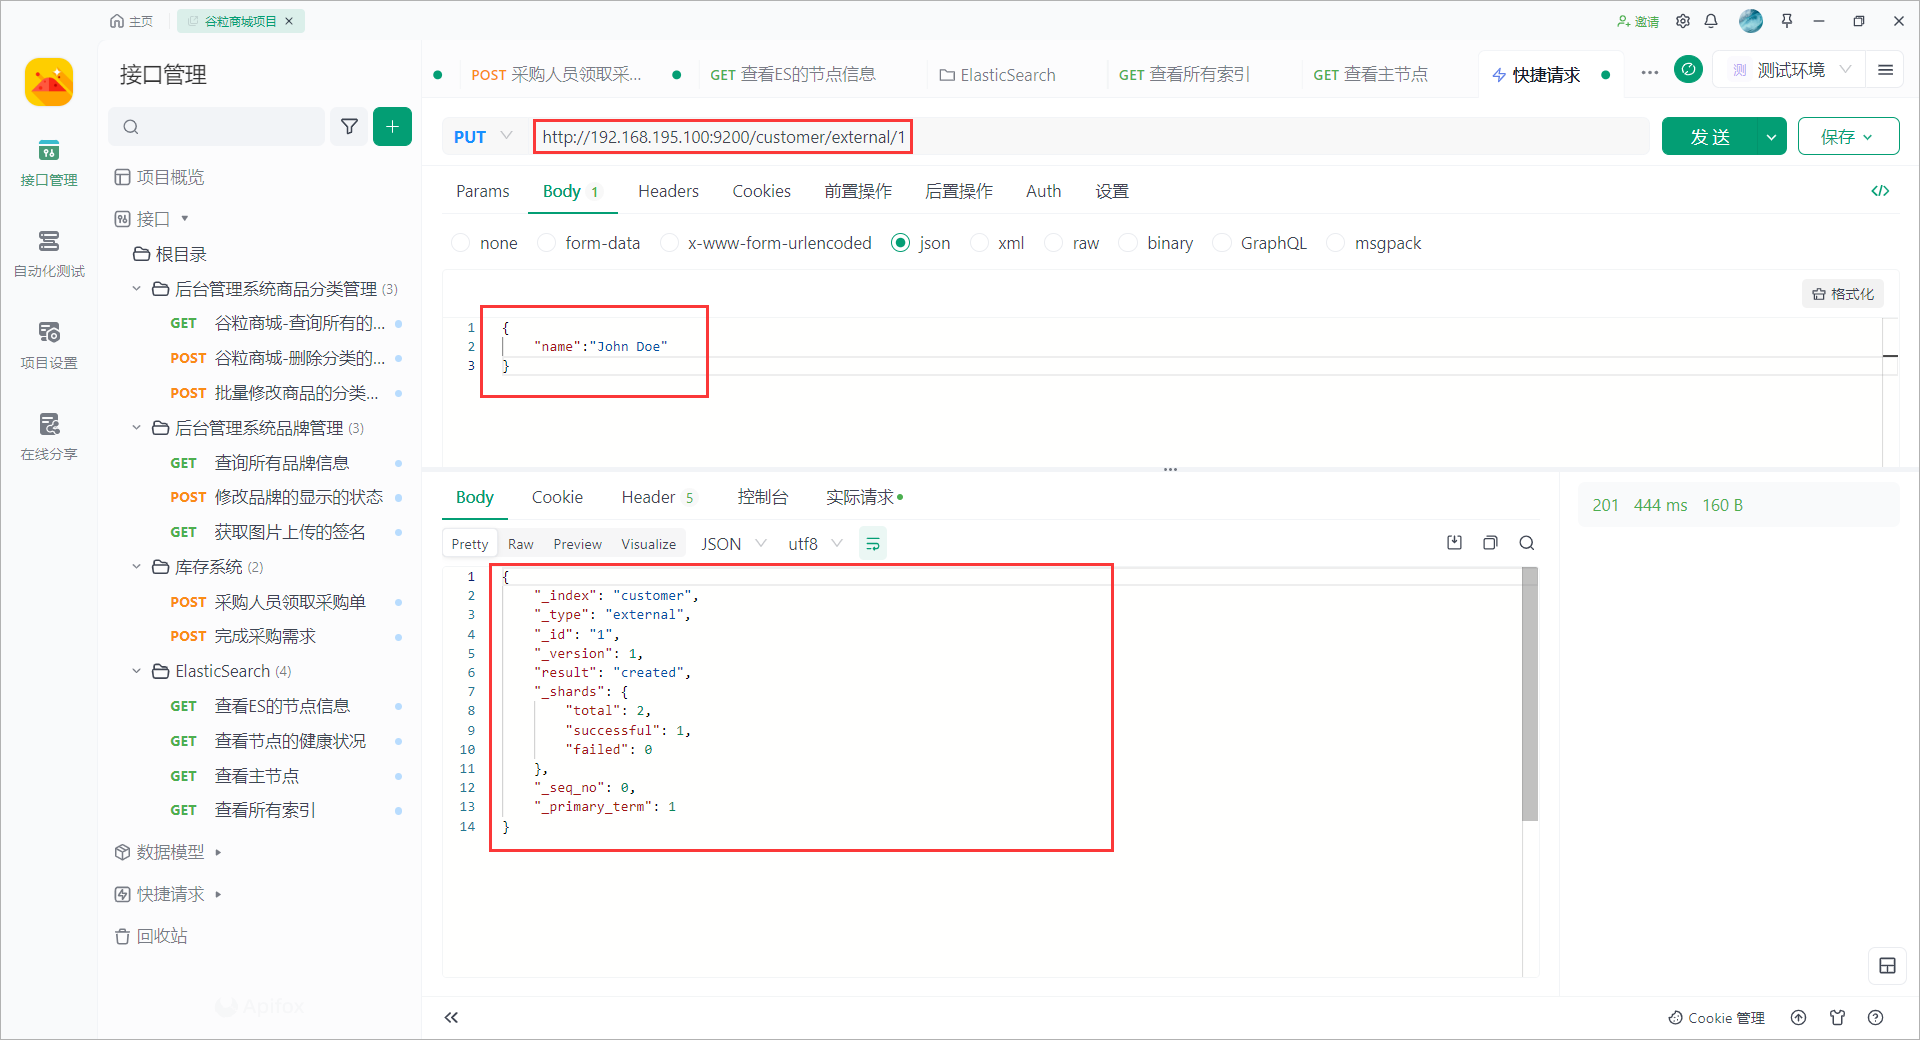This screenshot has width=1920, height=1040.
Task: Select the none body type
Action: 461,243
